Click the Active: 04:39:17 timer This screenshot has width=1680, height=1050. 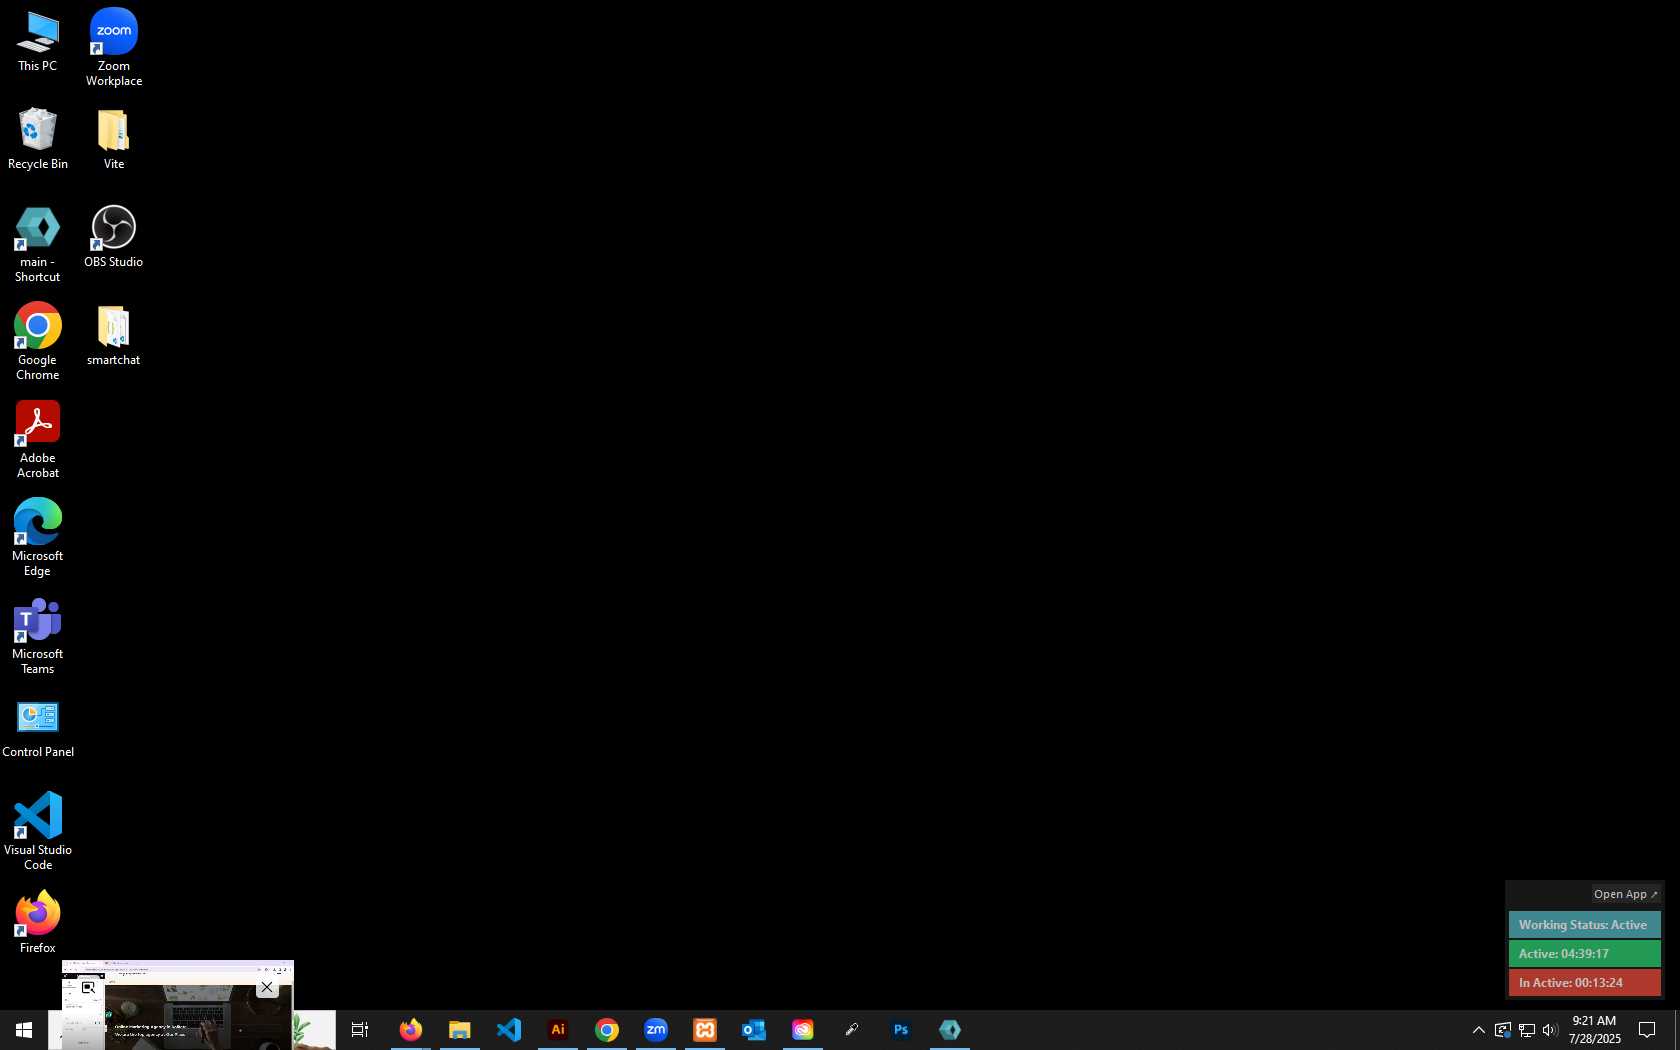tap(1585, 954)
